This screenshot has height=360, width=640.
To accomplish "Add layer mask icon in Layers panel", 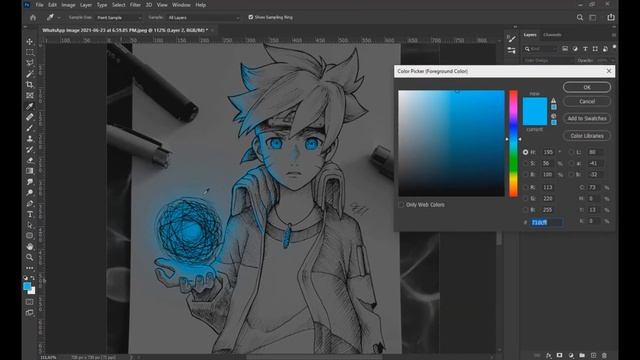I will [560, 356].
